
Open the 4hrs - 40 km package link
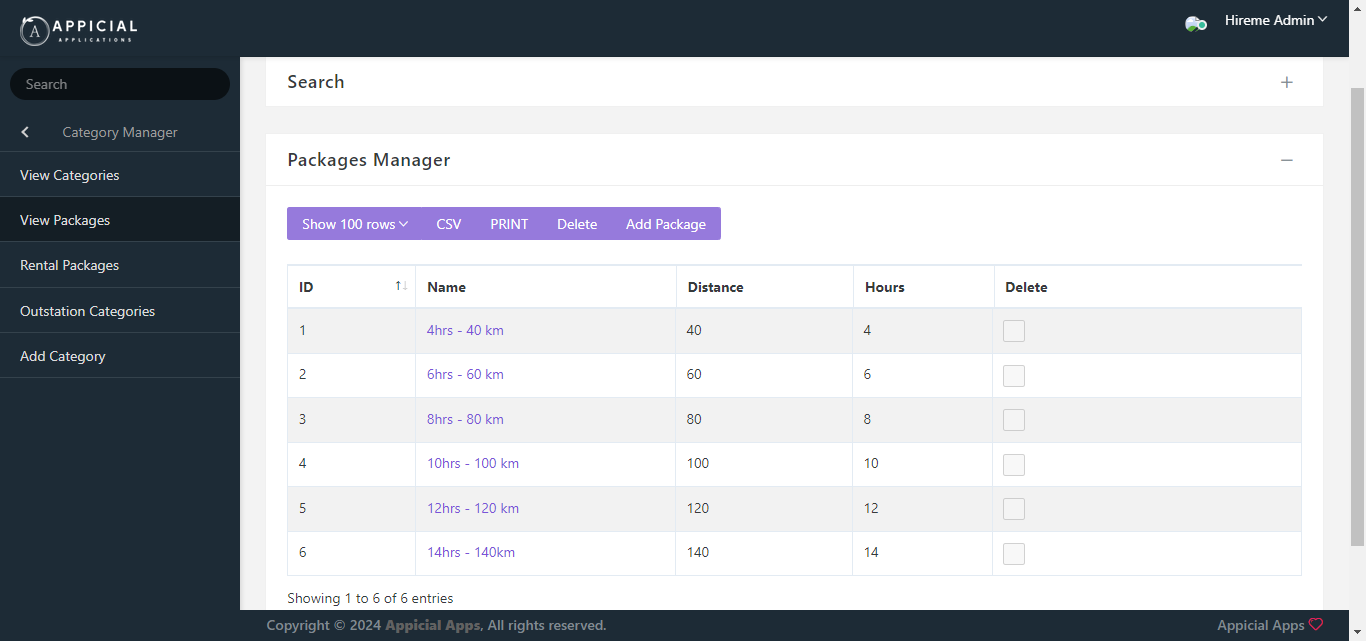[x=465, y=330]
